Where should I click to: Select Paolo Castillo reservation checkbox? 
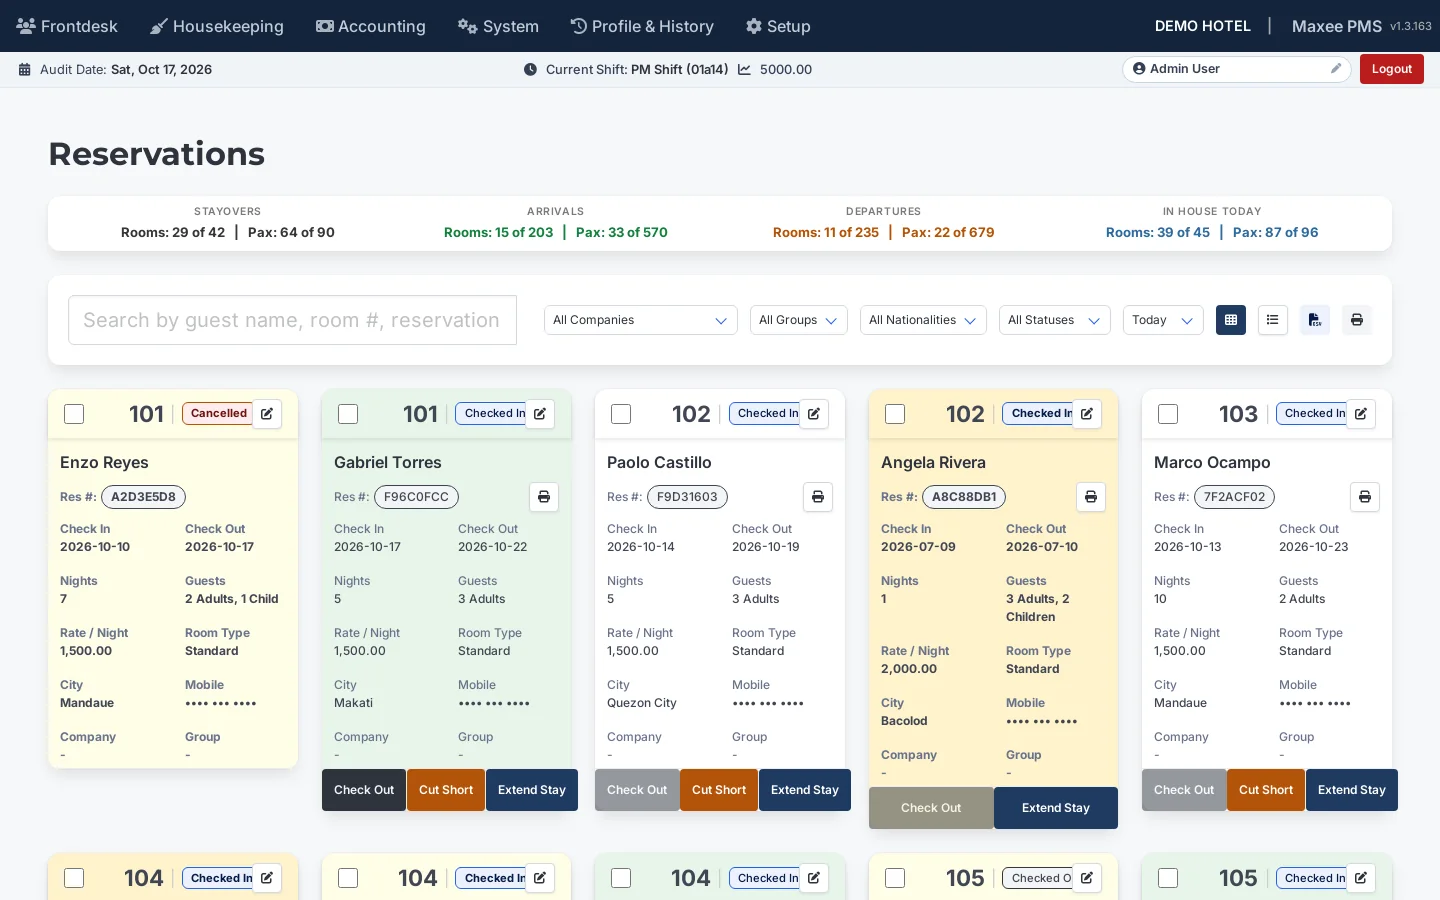[621, 414]
